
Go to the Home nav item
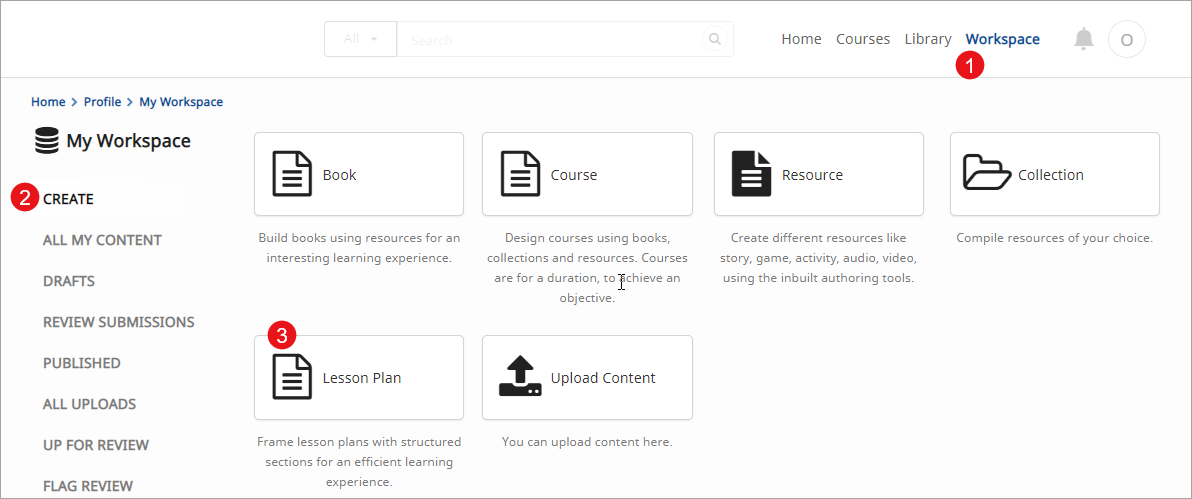click(801, 39)
